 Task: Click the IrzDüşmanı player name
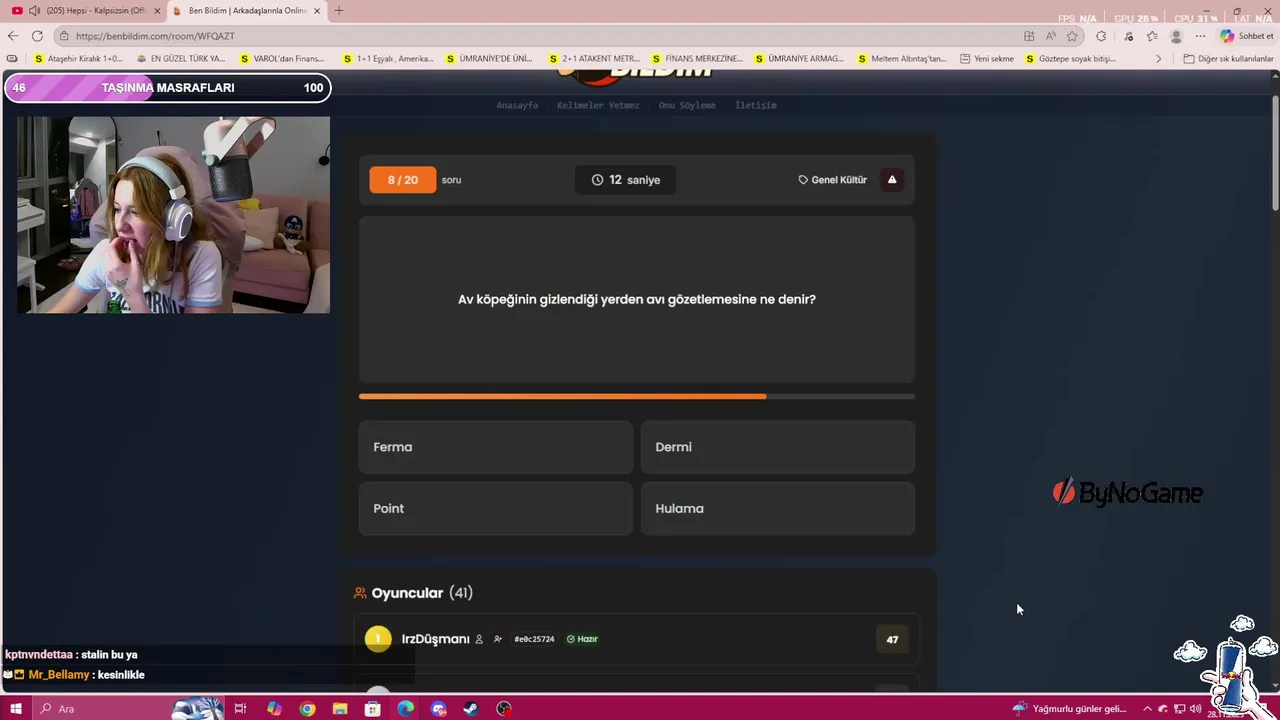pyautogui.click(x=435, y=639)
